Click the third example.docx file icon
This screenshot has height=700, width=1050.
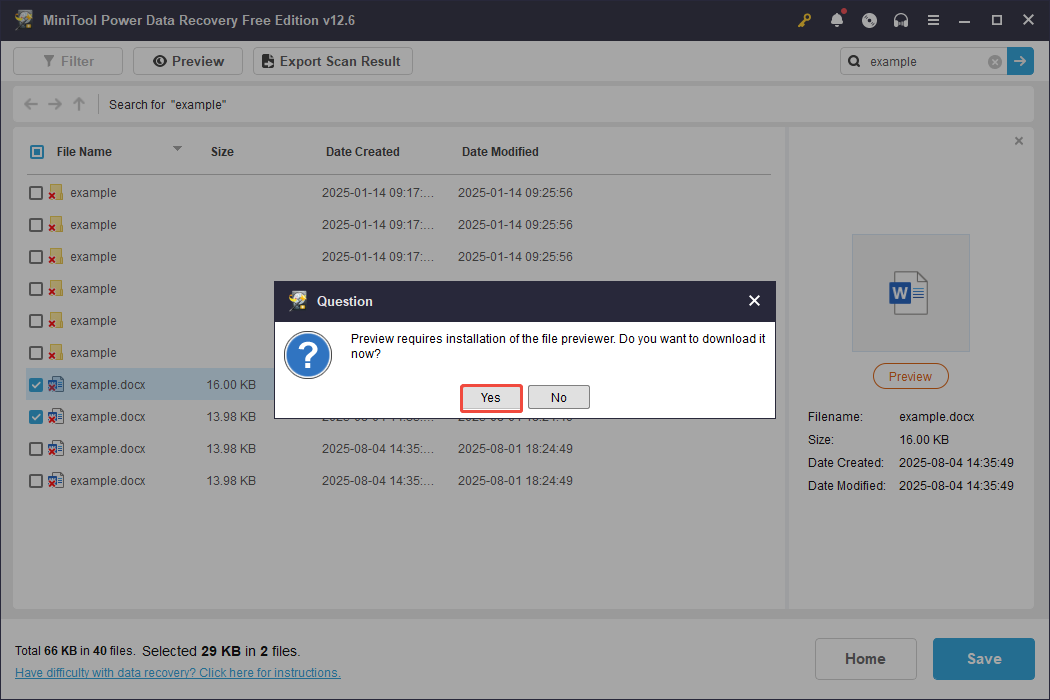pyautogui.click(x=56, y=449)
